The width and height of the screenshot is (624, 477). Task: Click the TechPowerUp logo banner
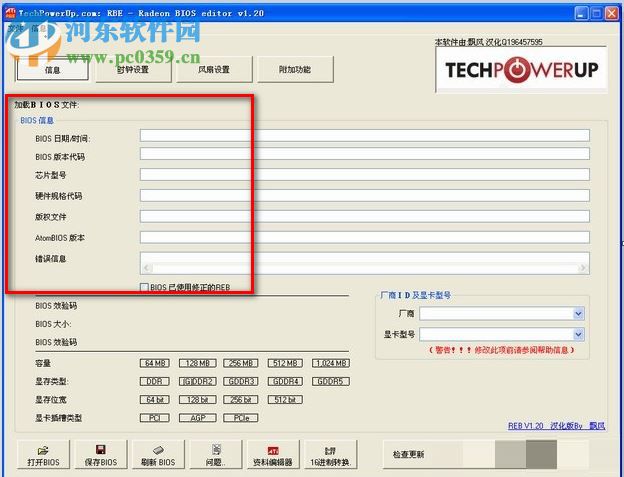pos(521,70)
